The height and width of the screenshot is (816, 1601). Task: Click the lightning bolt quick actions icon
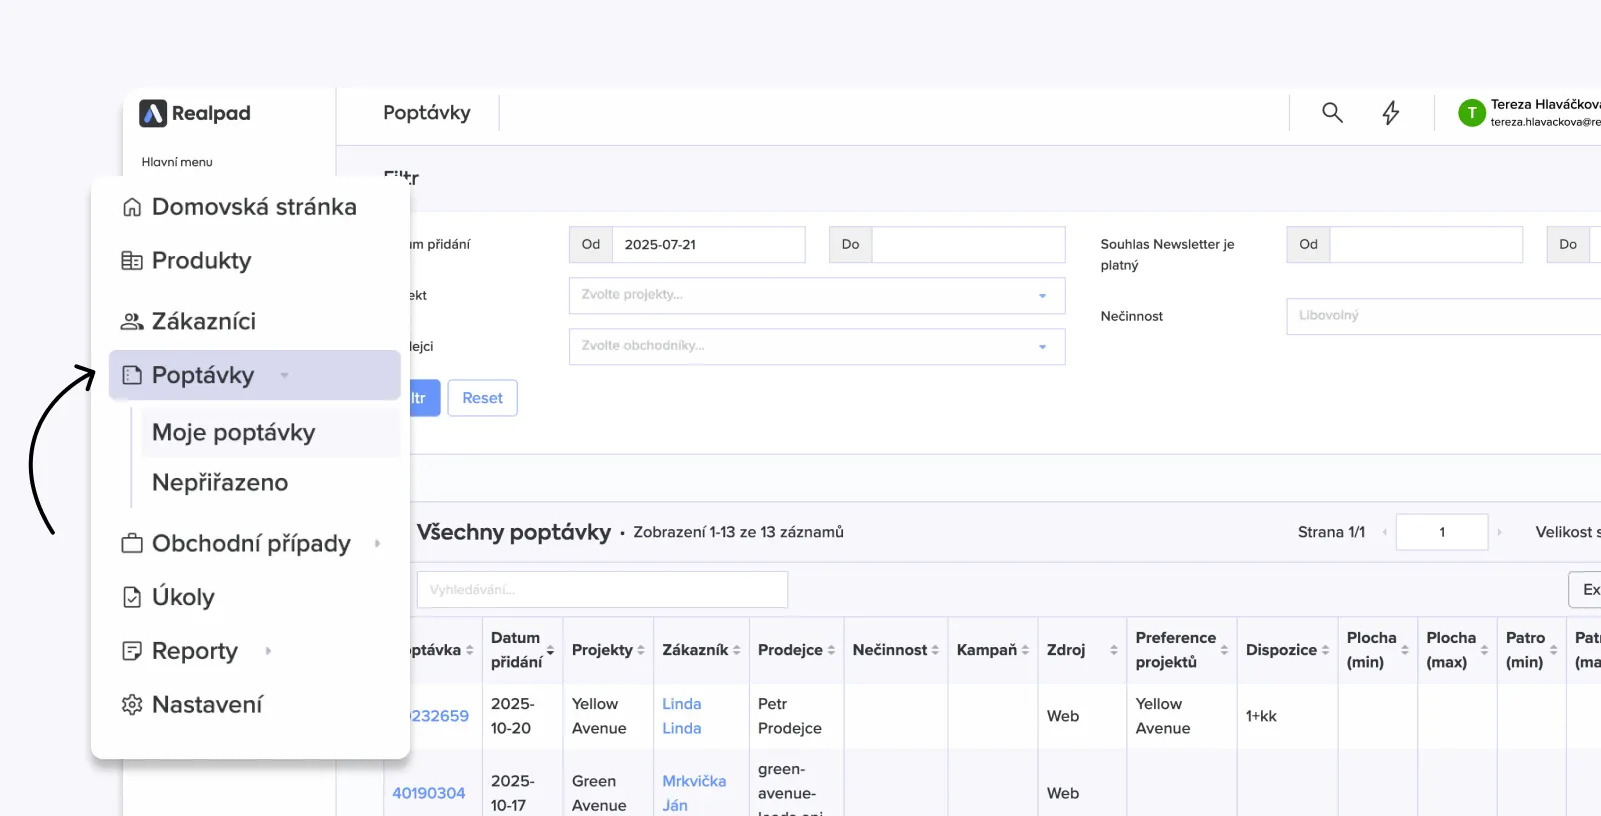tap(1390, 113)
